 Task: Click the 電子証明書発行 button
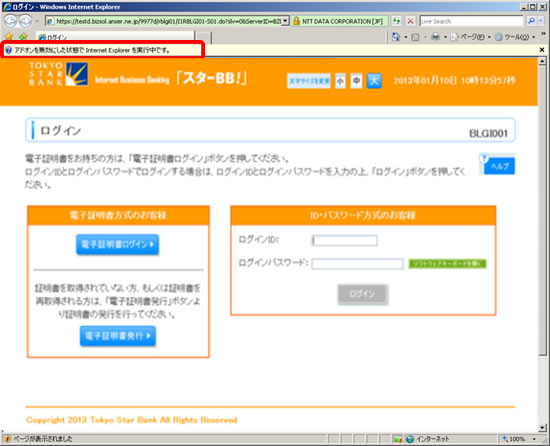pos(118,336)
